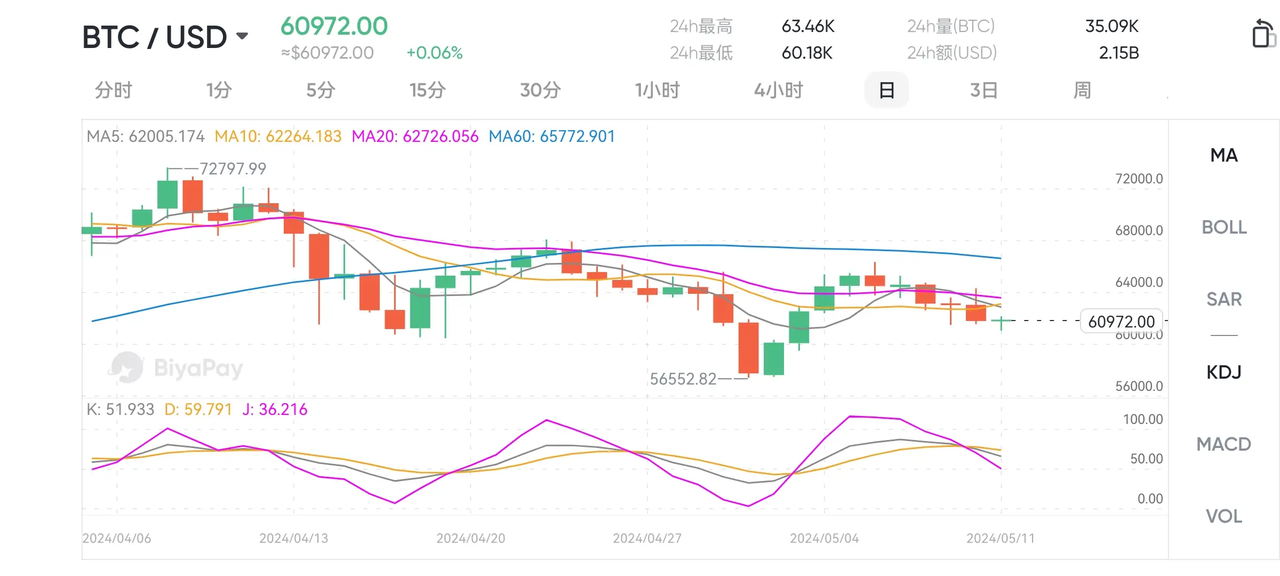Select the 15分 interval tab
The image size is (1280, 576).
pos(427,90)
